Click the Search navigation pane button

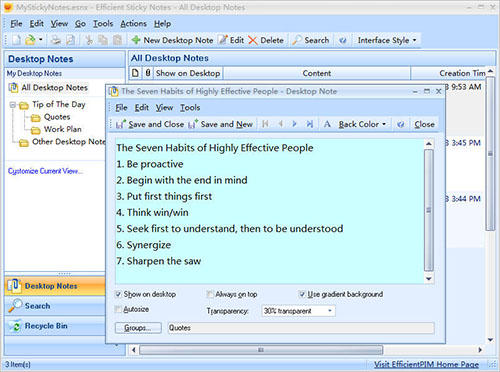[x=55, y=306]
